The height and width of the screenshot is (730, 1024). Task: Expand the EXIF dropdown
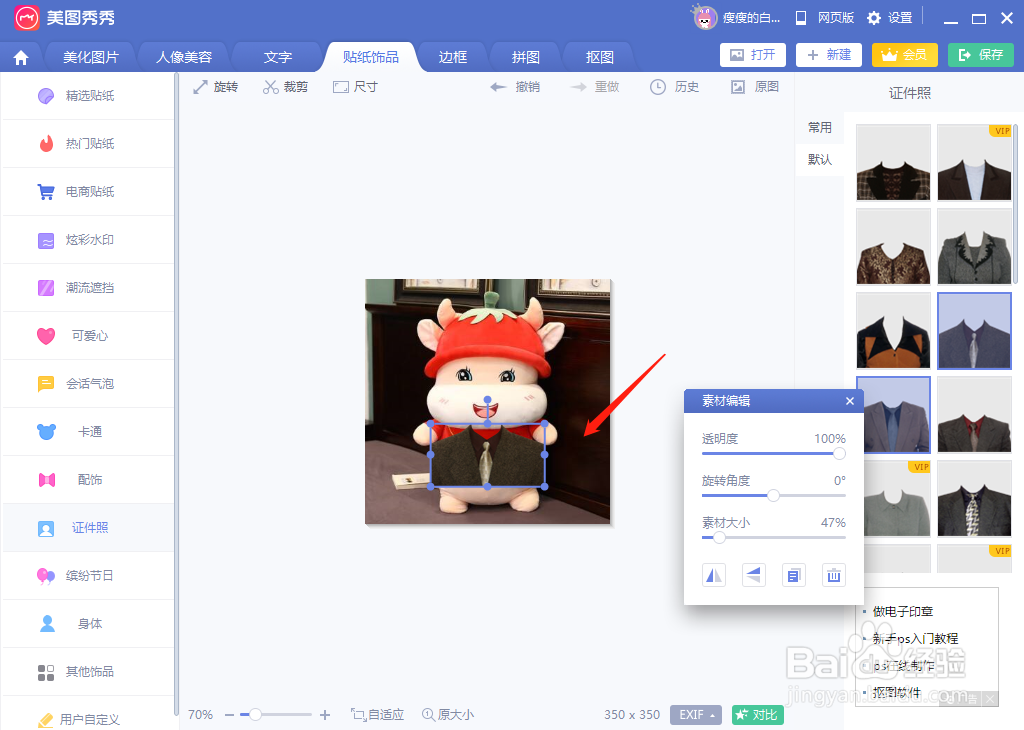pyautogui.click(x=696, y=715)
